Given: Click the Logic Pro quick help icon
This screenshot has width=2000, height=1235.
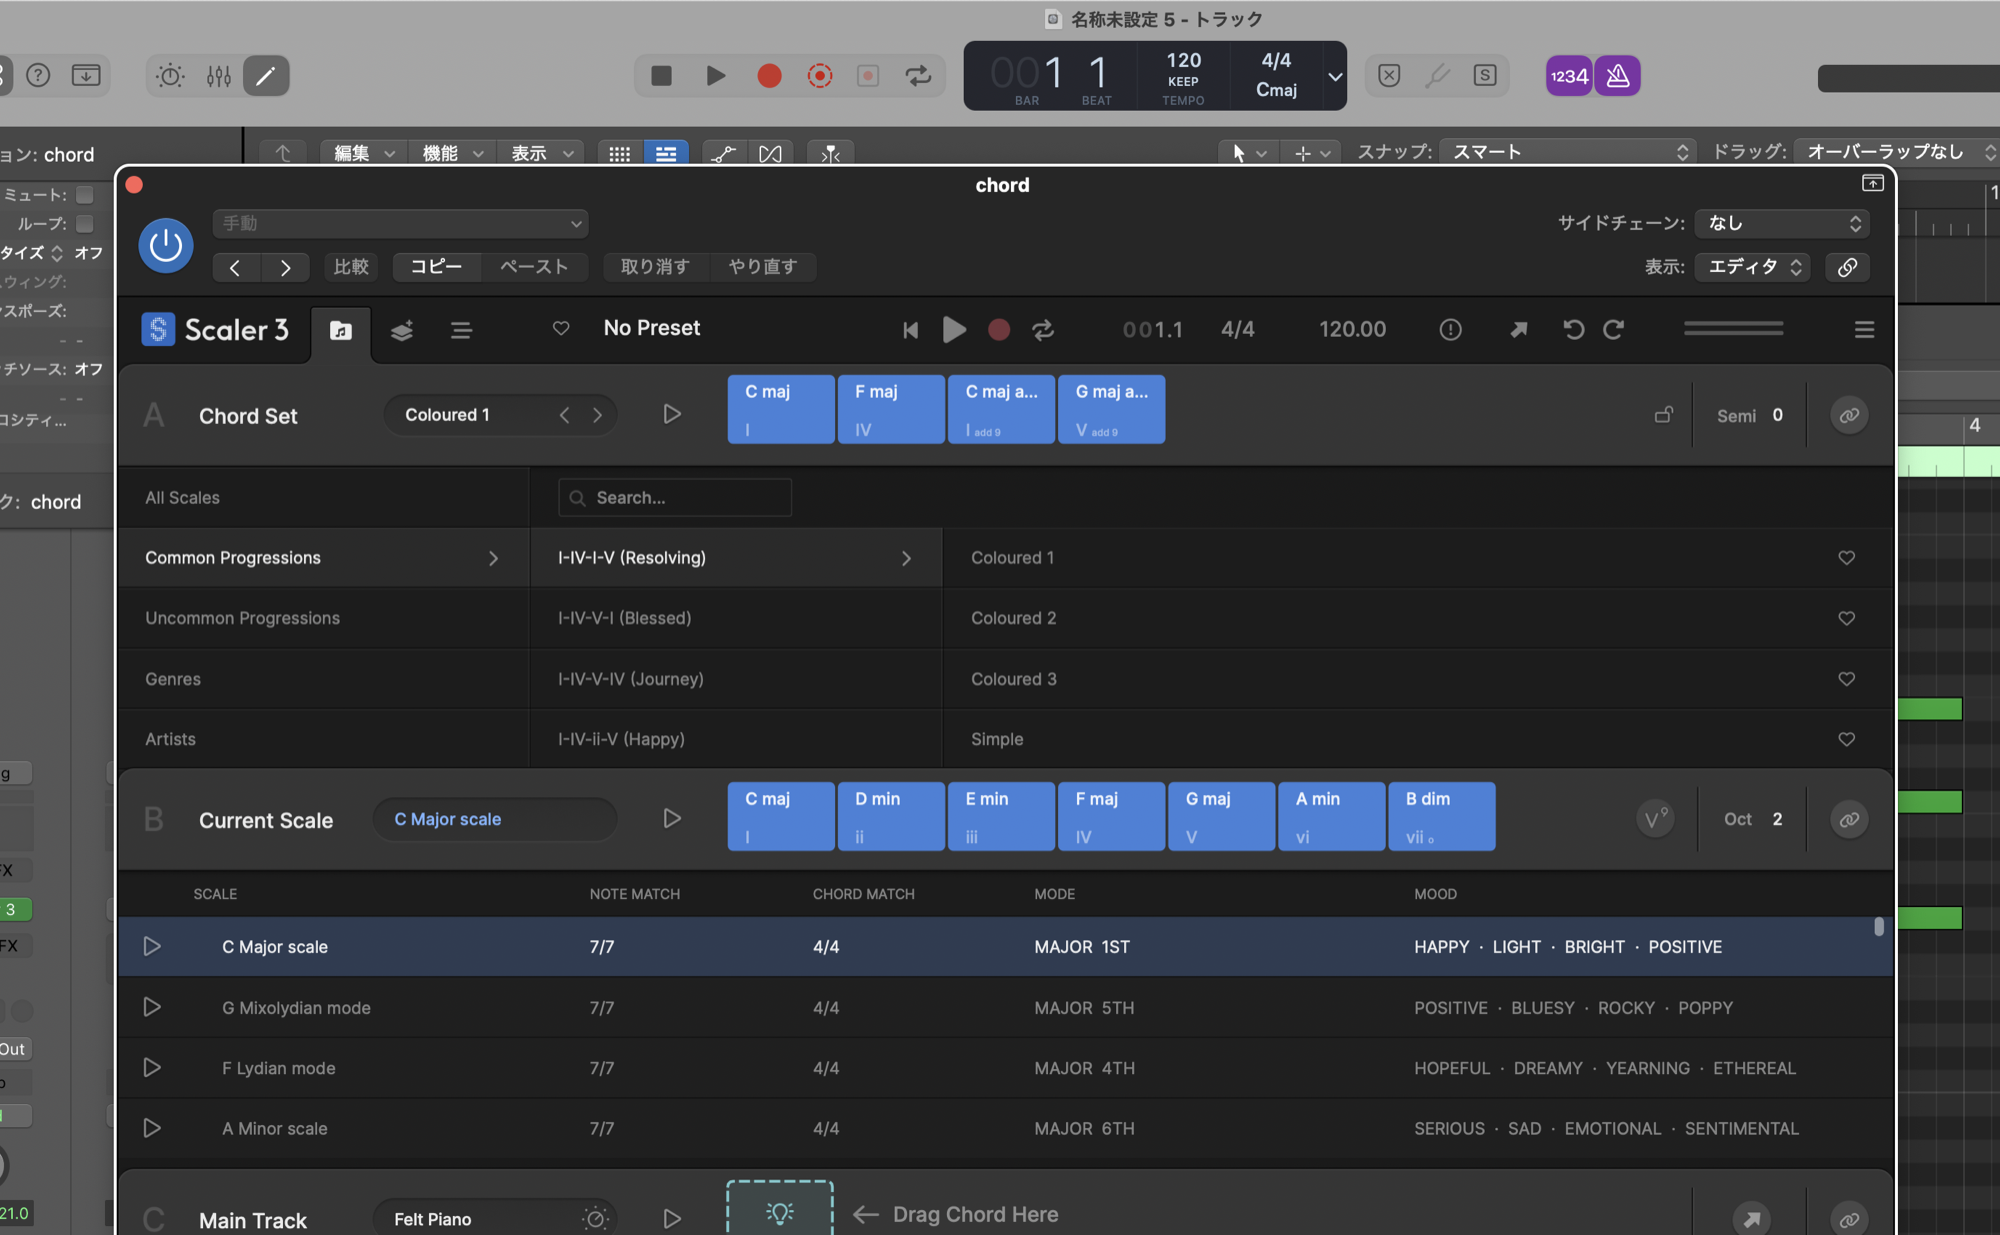Looking at the screenshot, I should pyautogui.click(x=38, y=76).
